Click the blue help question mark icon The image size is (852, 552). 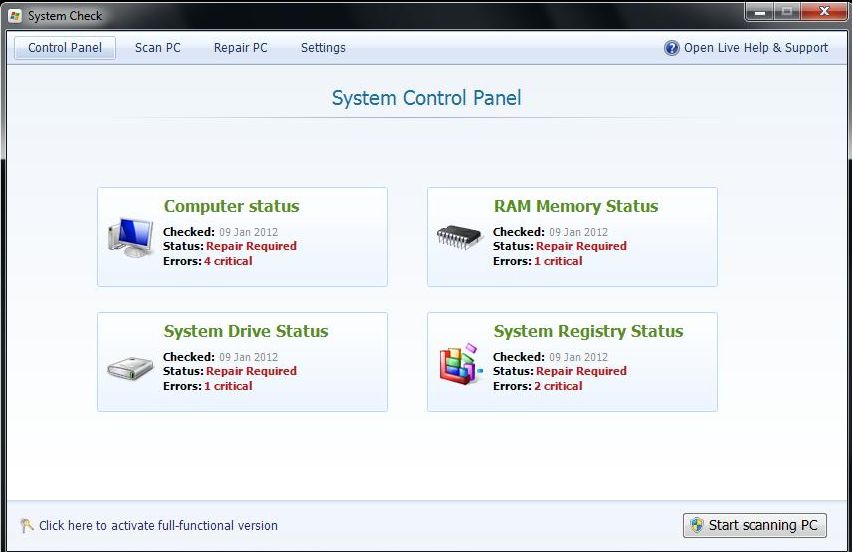(x=672, y=48)
